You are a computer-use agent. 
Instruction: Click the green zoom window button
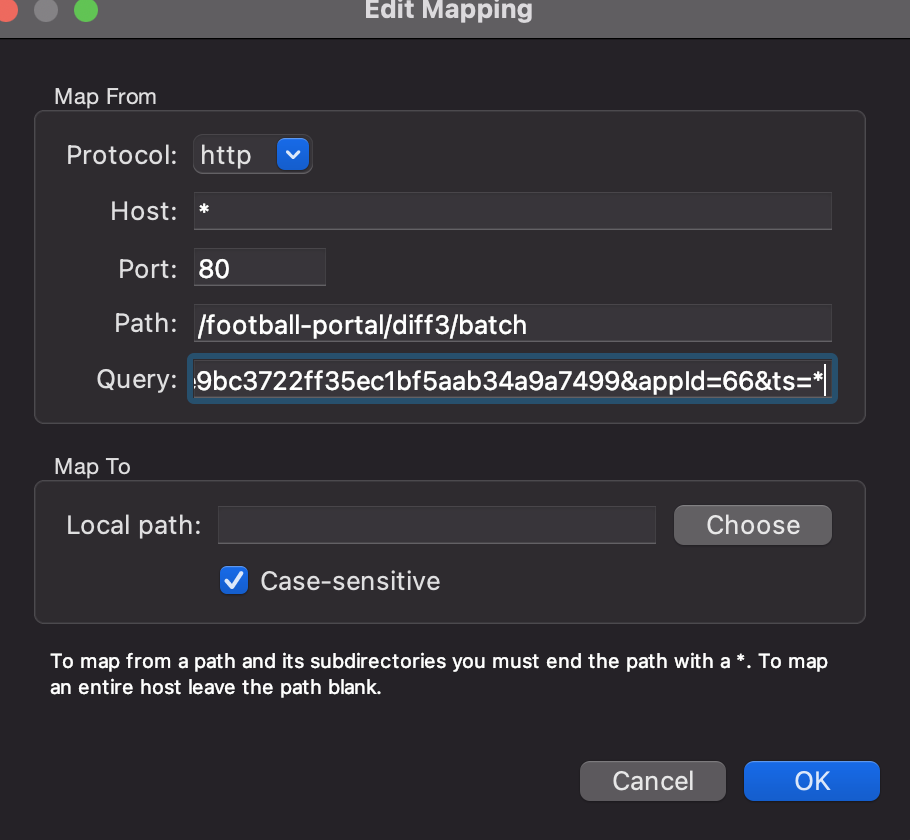pos(85,10)
